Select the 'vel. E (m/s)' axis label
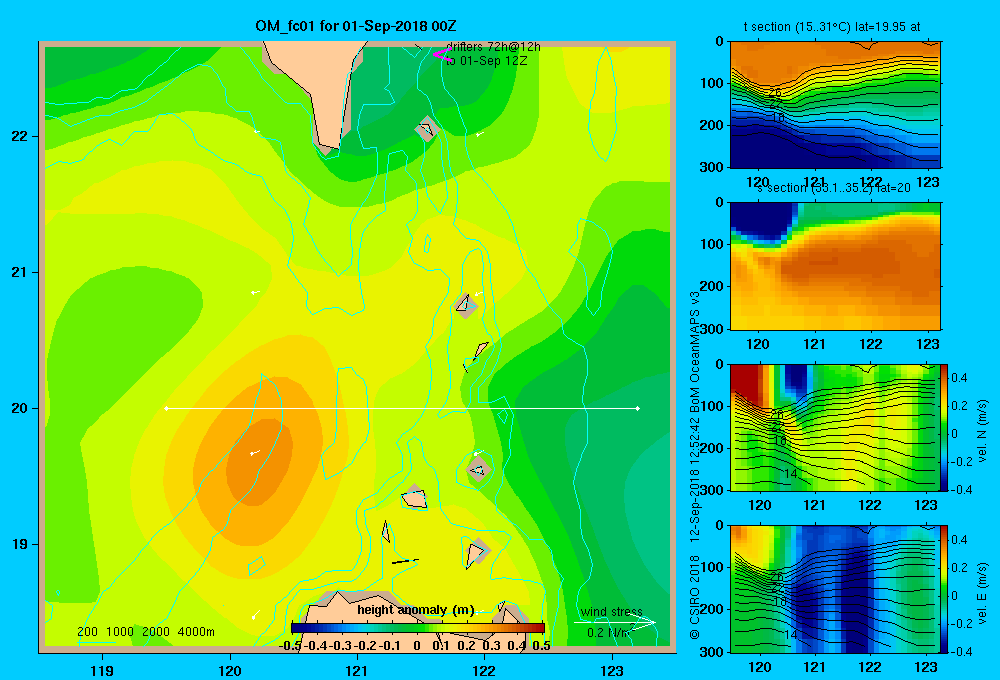Screen dimensions: 1000x680 (982, 593)
